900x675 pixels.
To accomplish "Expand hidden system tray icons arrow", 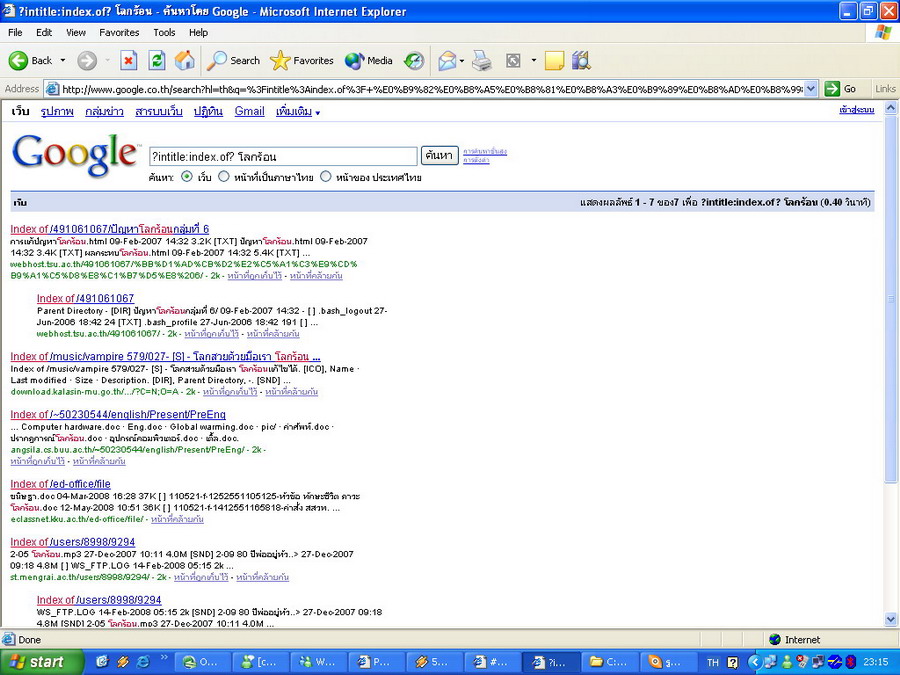I will pos(755,662).
